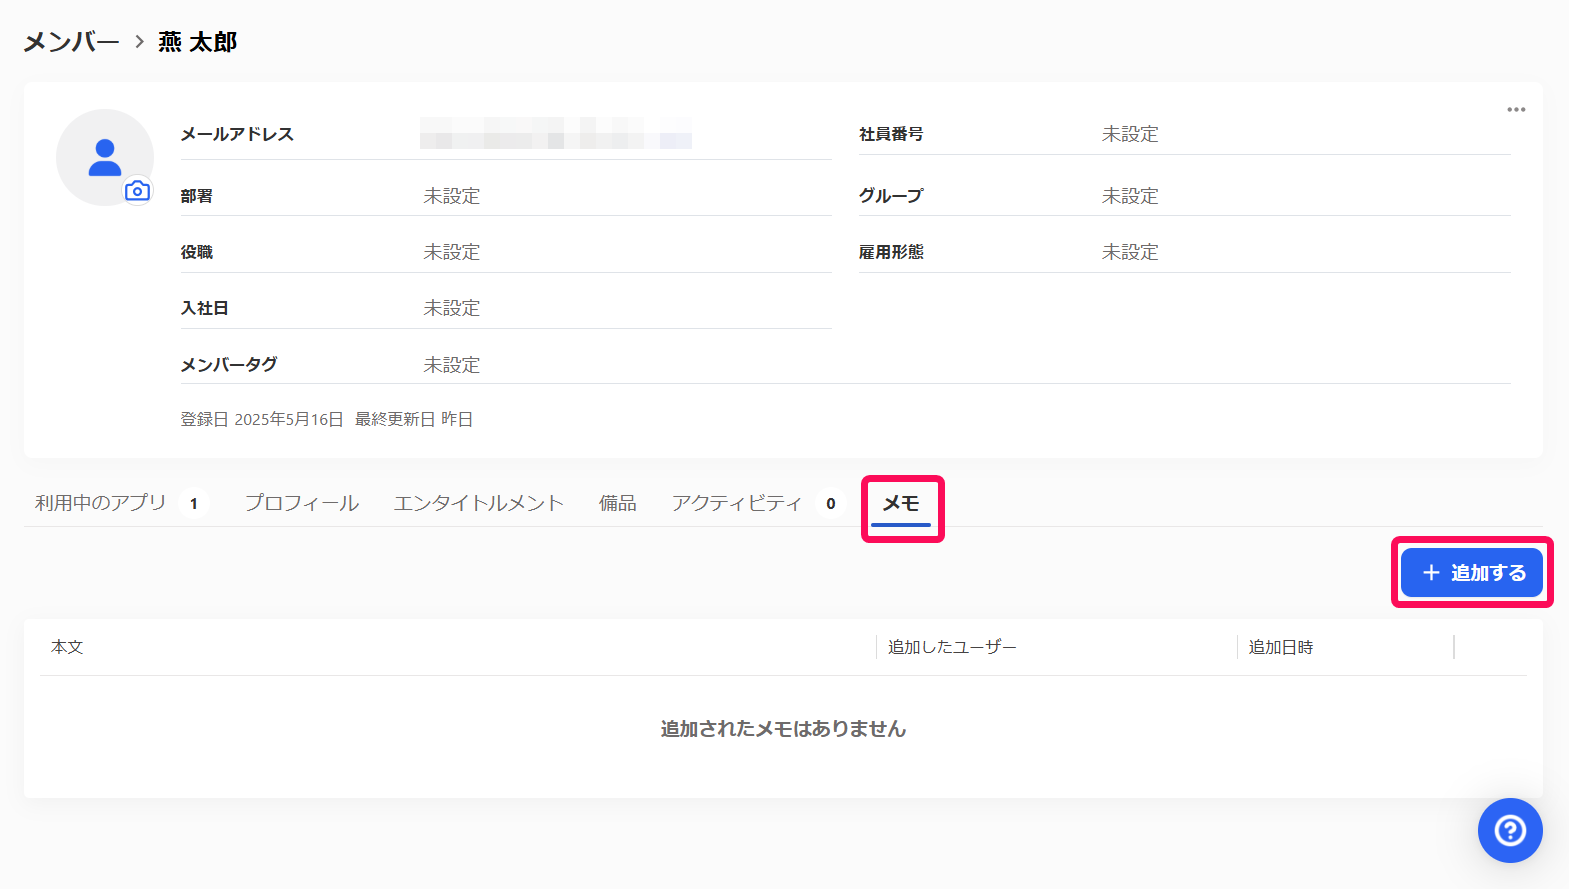Screen dimensions: 1569x889
Task: Click the 追加したユーザー column header
Action: pos(952,647)
